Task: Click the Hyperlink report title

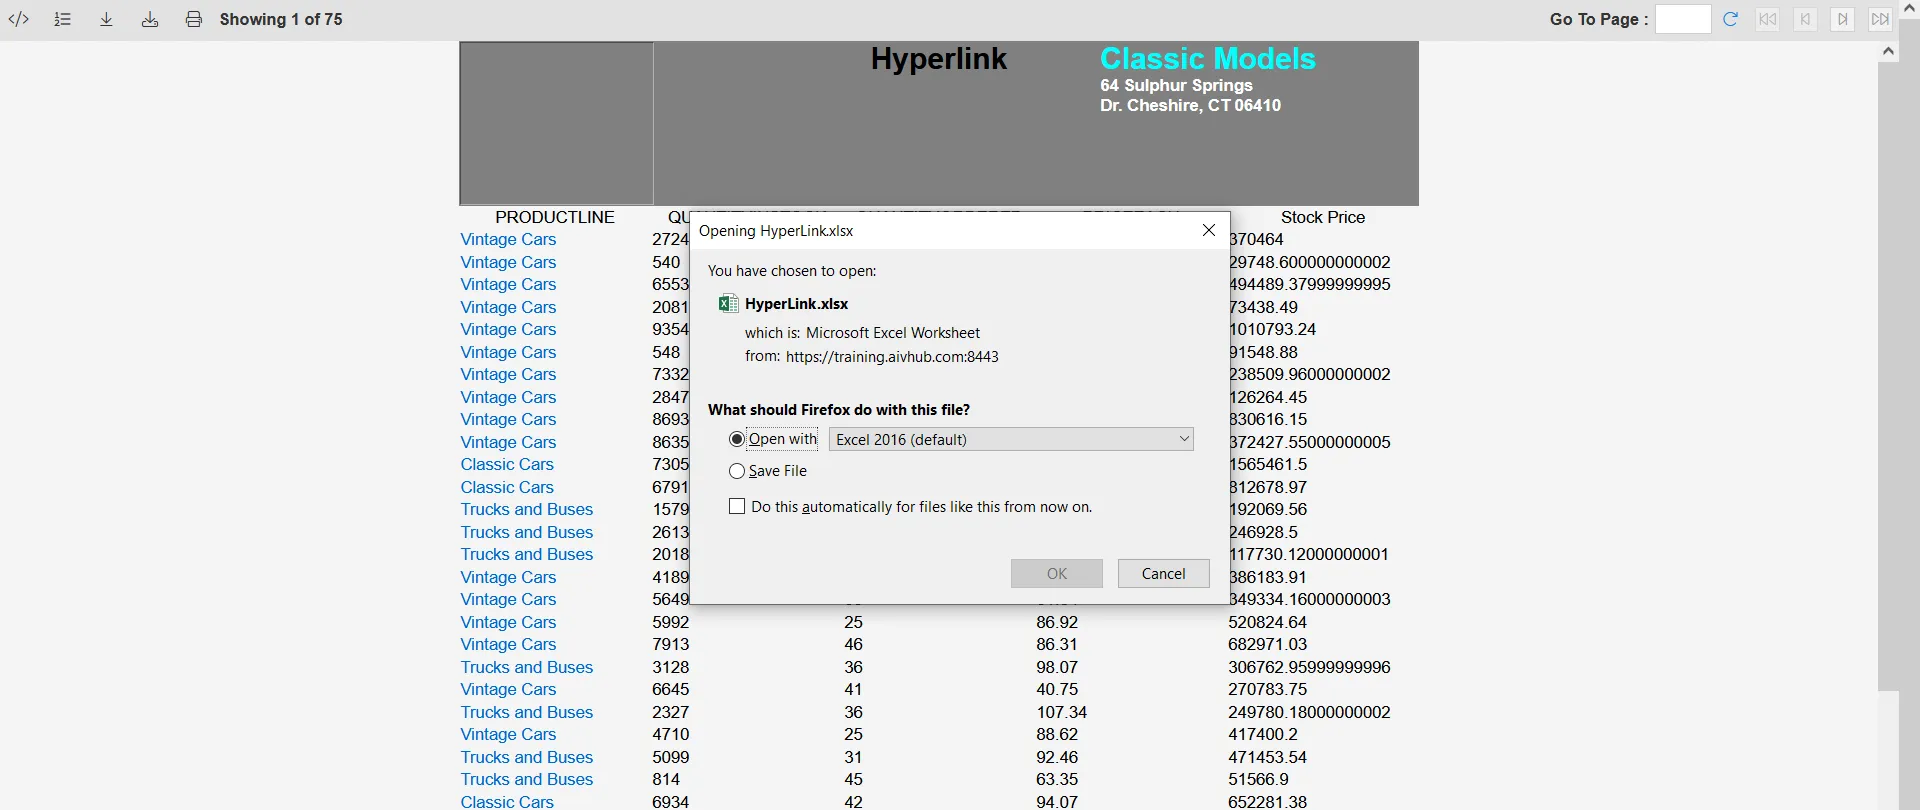Action: coord(939,59)
